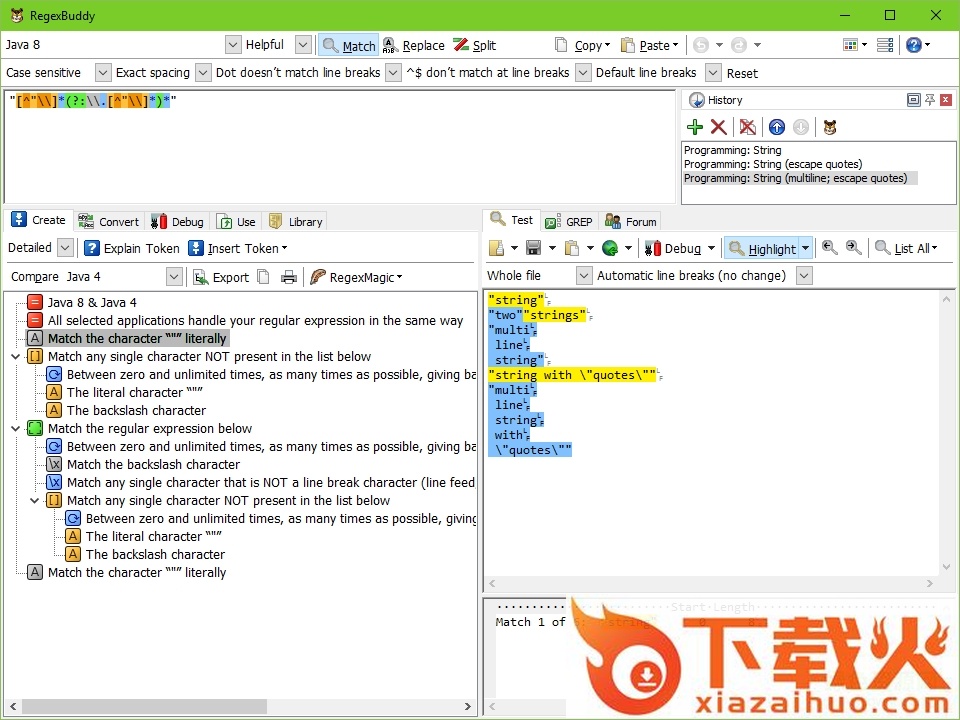The height and width of the screenshot is (720, 960).
Task: Open the Forum tab
Action: pos(631,222)
